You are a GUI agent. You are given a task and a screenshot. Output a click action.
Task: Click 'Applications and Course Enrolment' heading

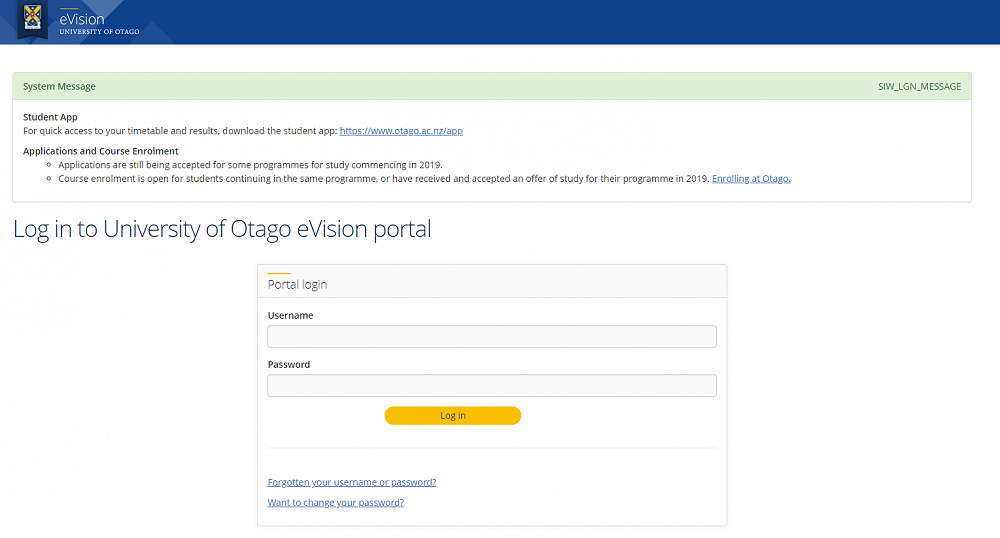(x=101, y=151)
